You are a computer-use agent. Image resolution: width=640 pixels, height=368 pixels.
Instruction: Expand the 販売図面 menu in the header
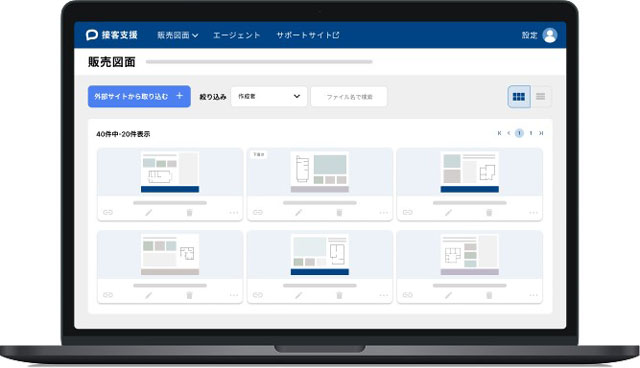(178, 35)
